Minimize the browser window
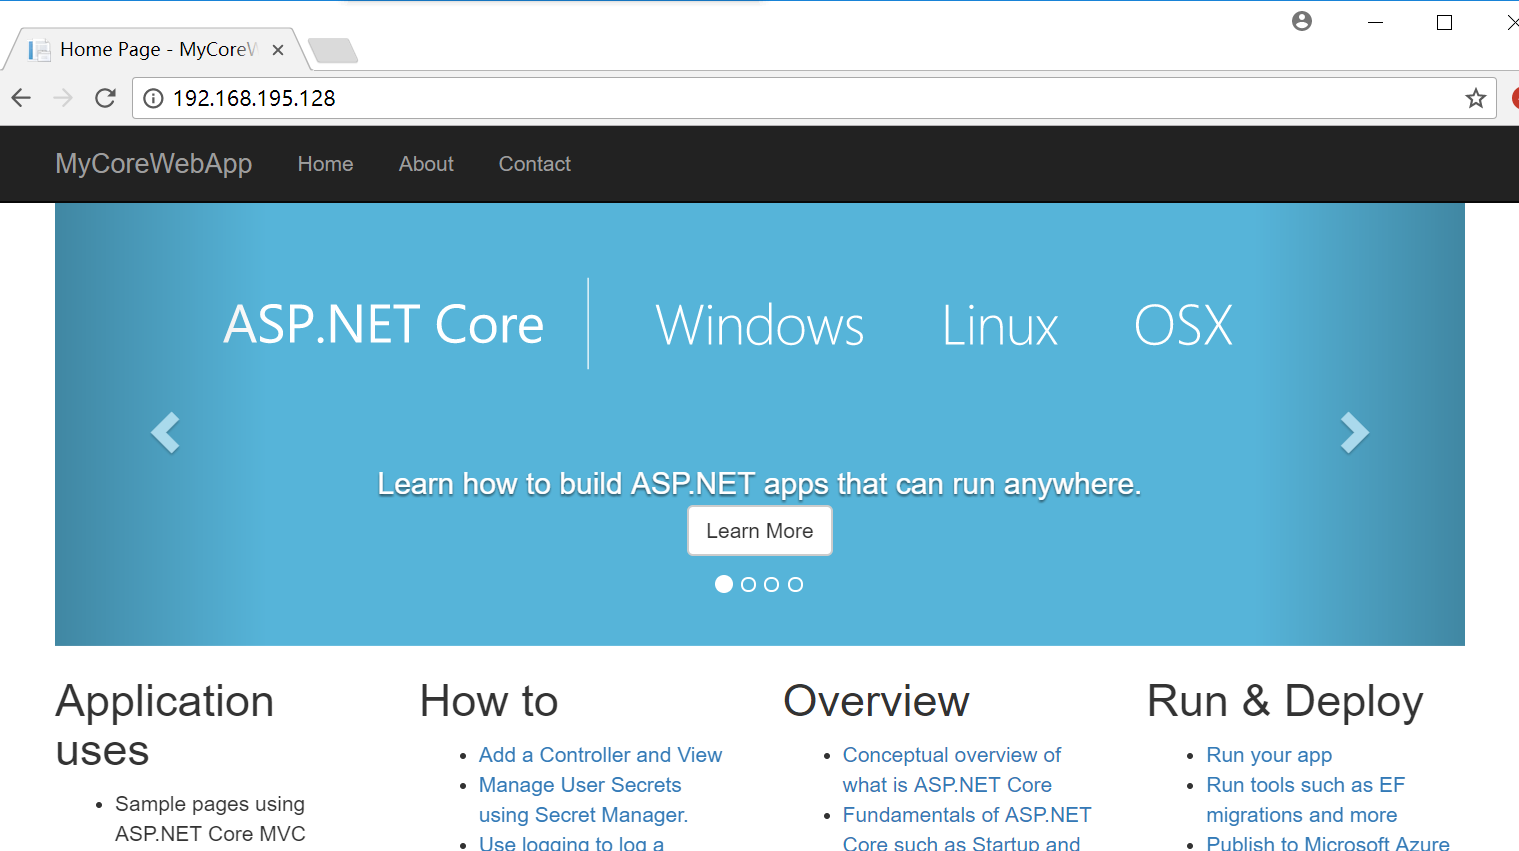 [x=1375, y=22]
